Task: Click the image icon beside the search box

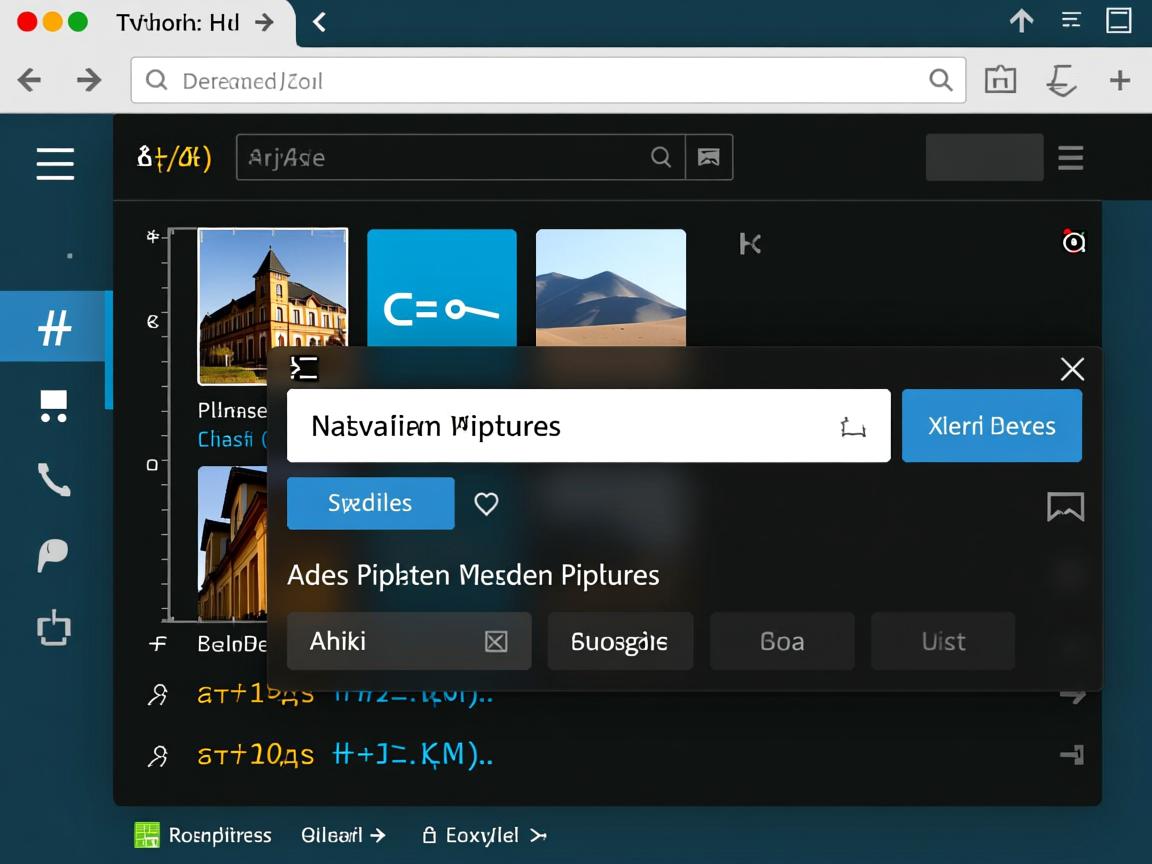Action: (x=709, y=157)
